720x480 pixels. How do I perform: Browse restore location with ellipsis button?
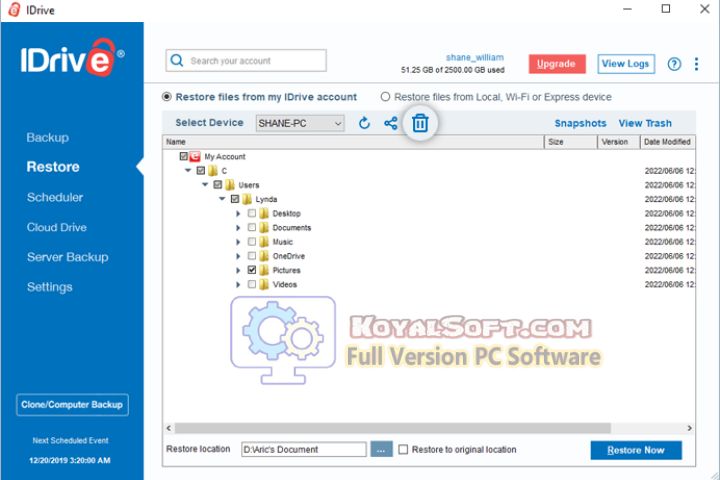(x=382, y=450)
